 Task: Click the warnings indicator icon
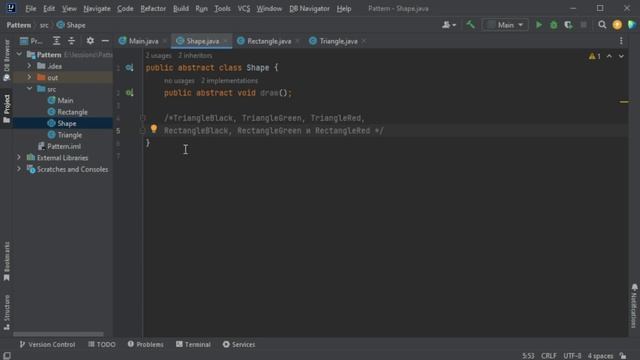[594, 56]
